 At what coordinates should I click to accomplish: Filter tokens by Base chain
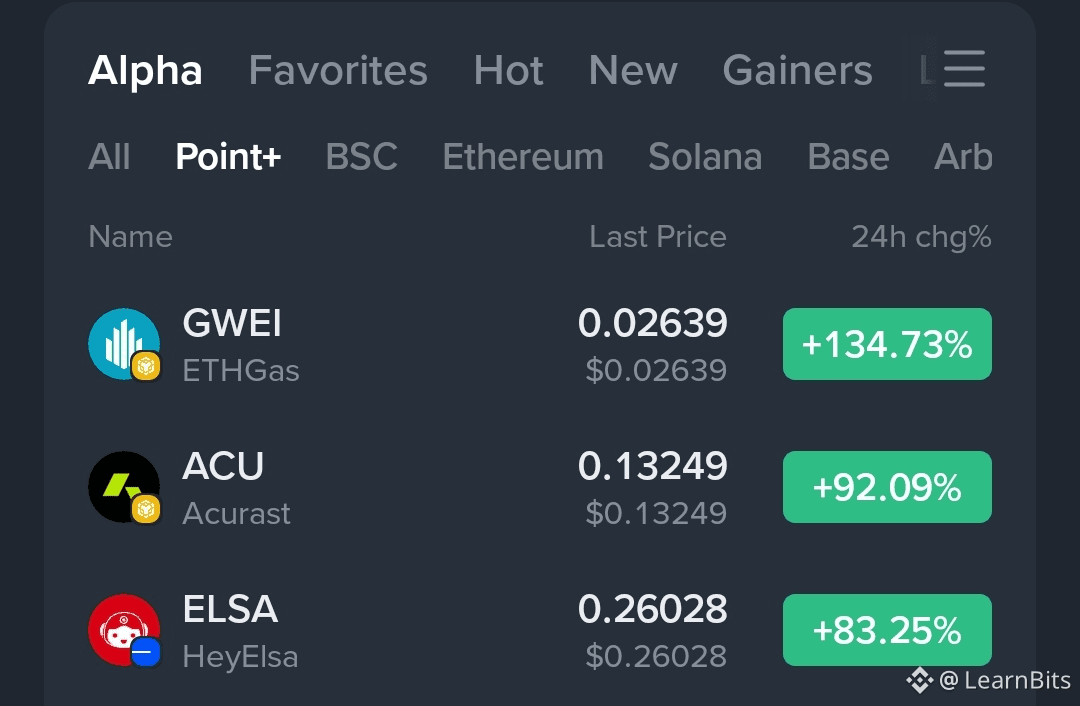click(848, 157)
